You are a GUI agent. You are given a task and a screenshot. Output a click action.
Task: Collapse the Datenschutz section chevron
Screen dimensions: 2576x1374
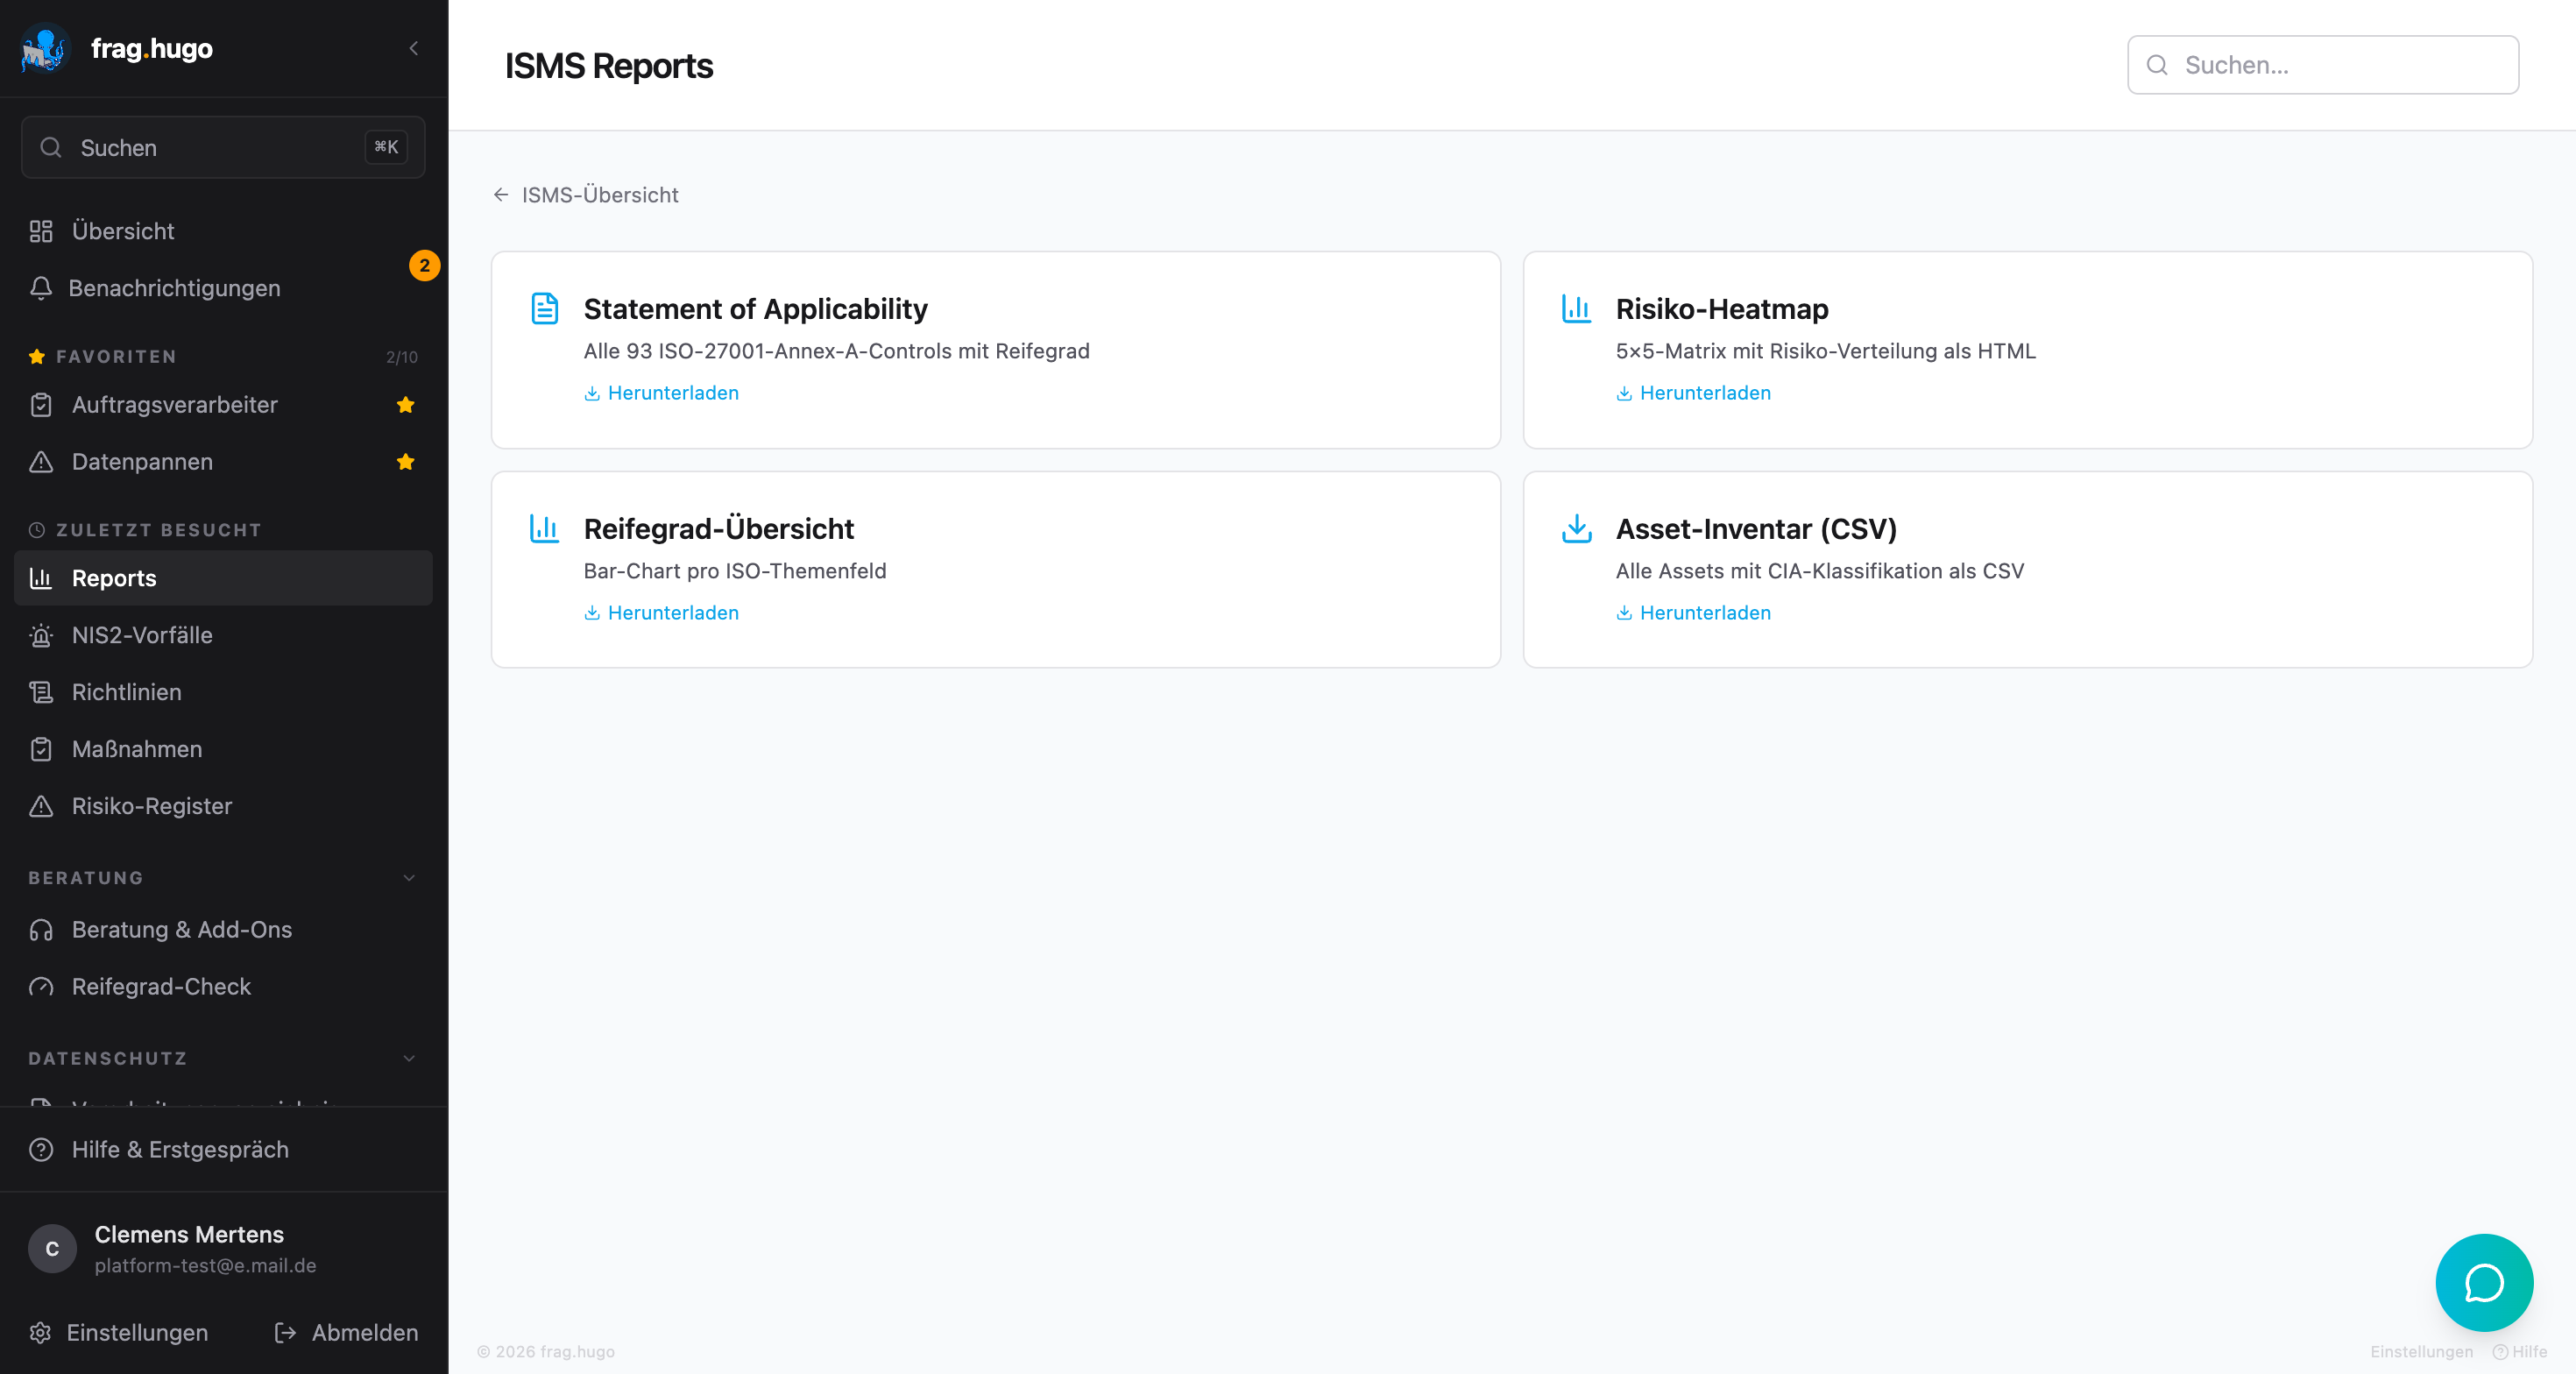coord(409,1058)
